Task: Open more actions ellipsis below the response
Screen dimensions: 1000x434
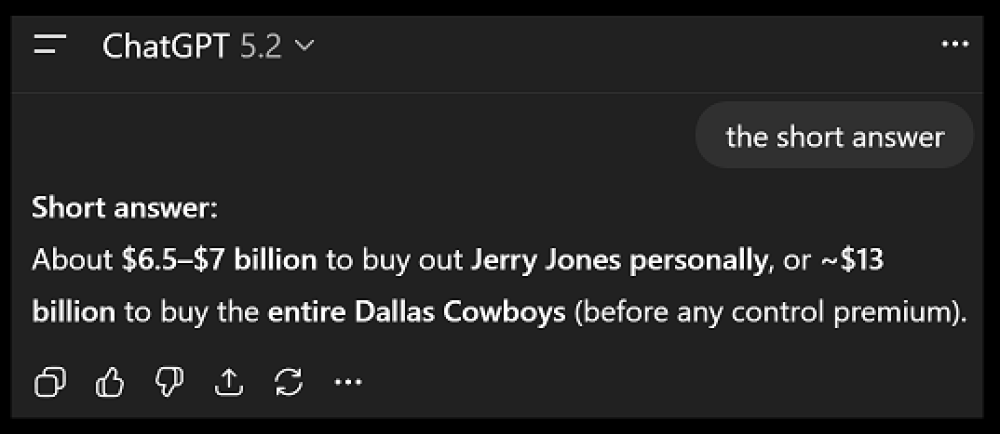Action: point(346,381)
